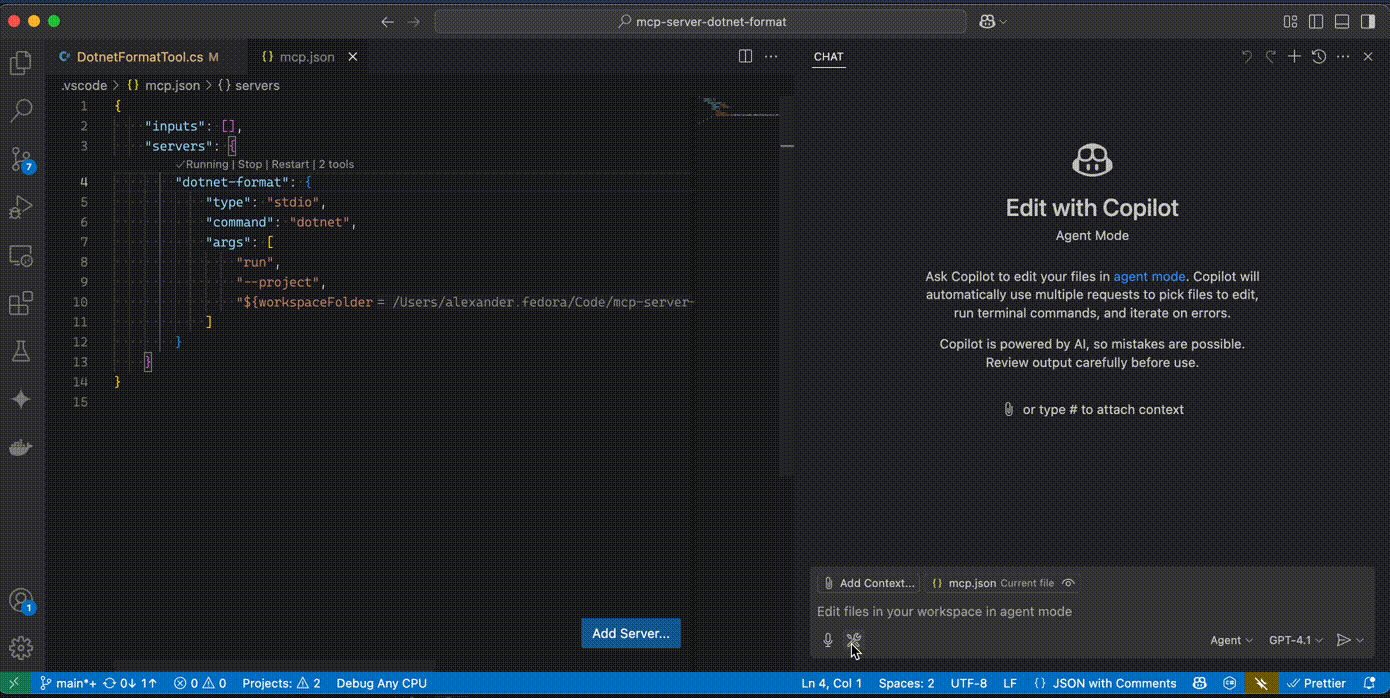Open the Agent mode dropdown
Viewport: 1390px width, 698px height.
point(1231,640)
